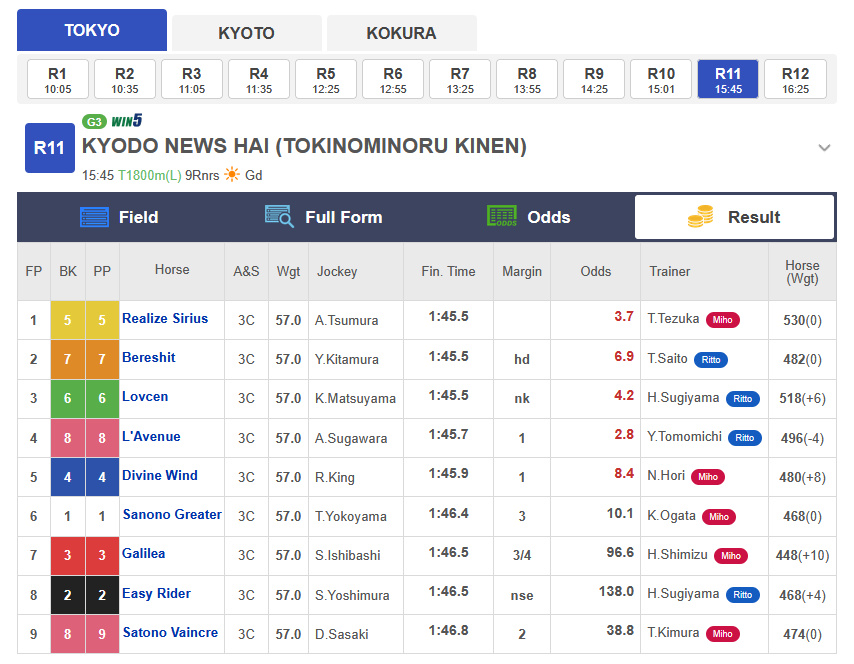854x664 pixels.
Task: Click odds value 138.0
Action: [616, 592]
